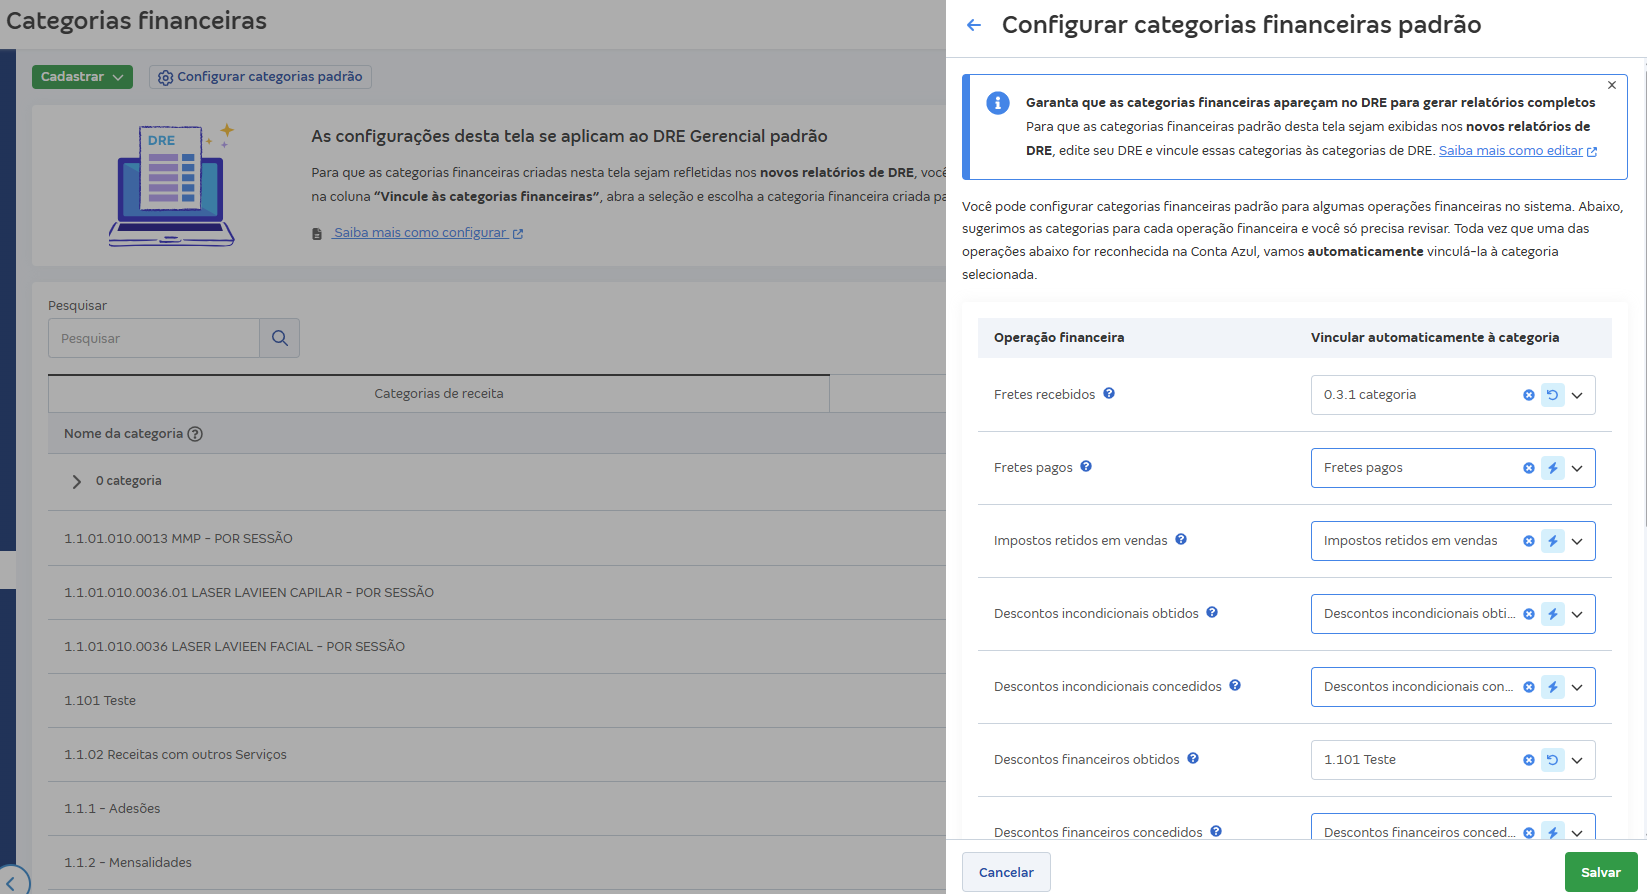Image resolution: width=1647 pixels, height=894 pixels.
Task: Click help icon beside Impostos retidos em vendas
Action: pos(1181,540)
